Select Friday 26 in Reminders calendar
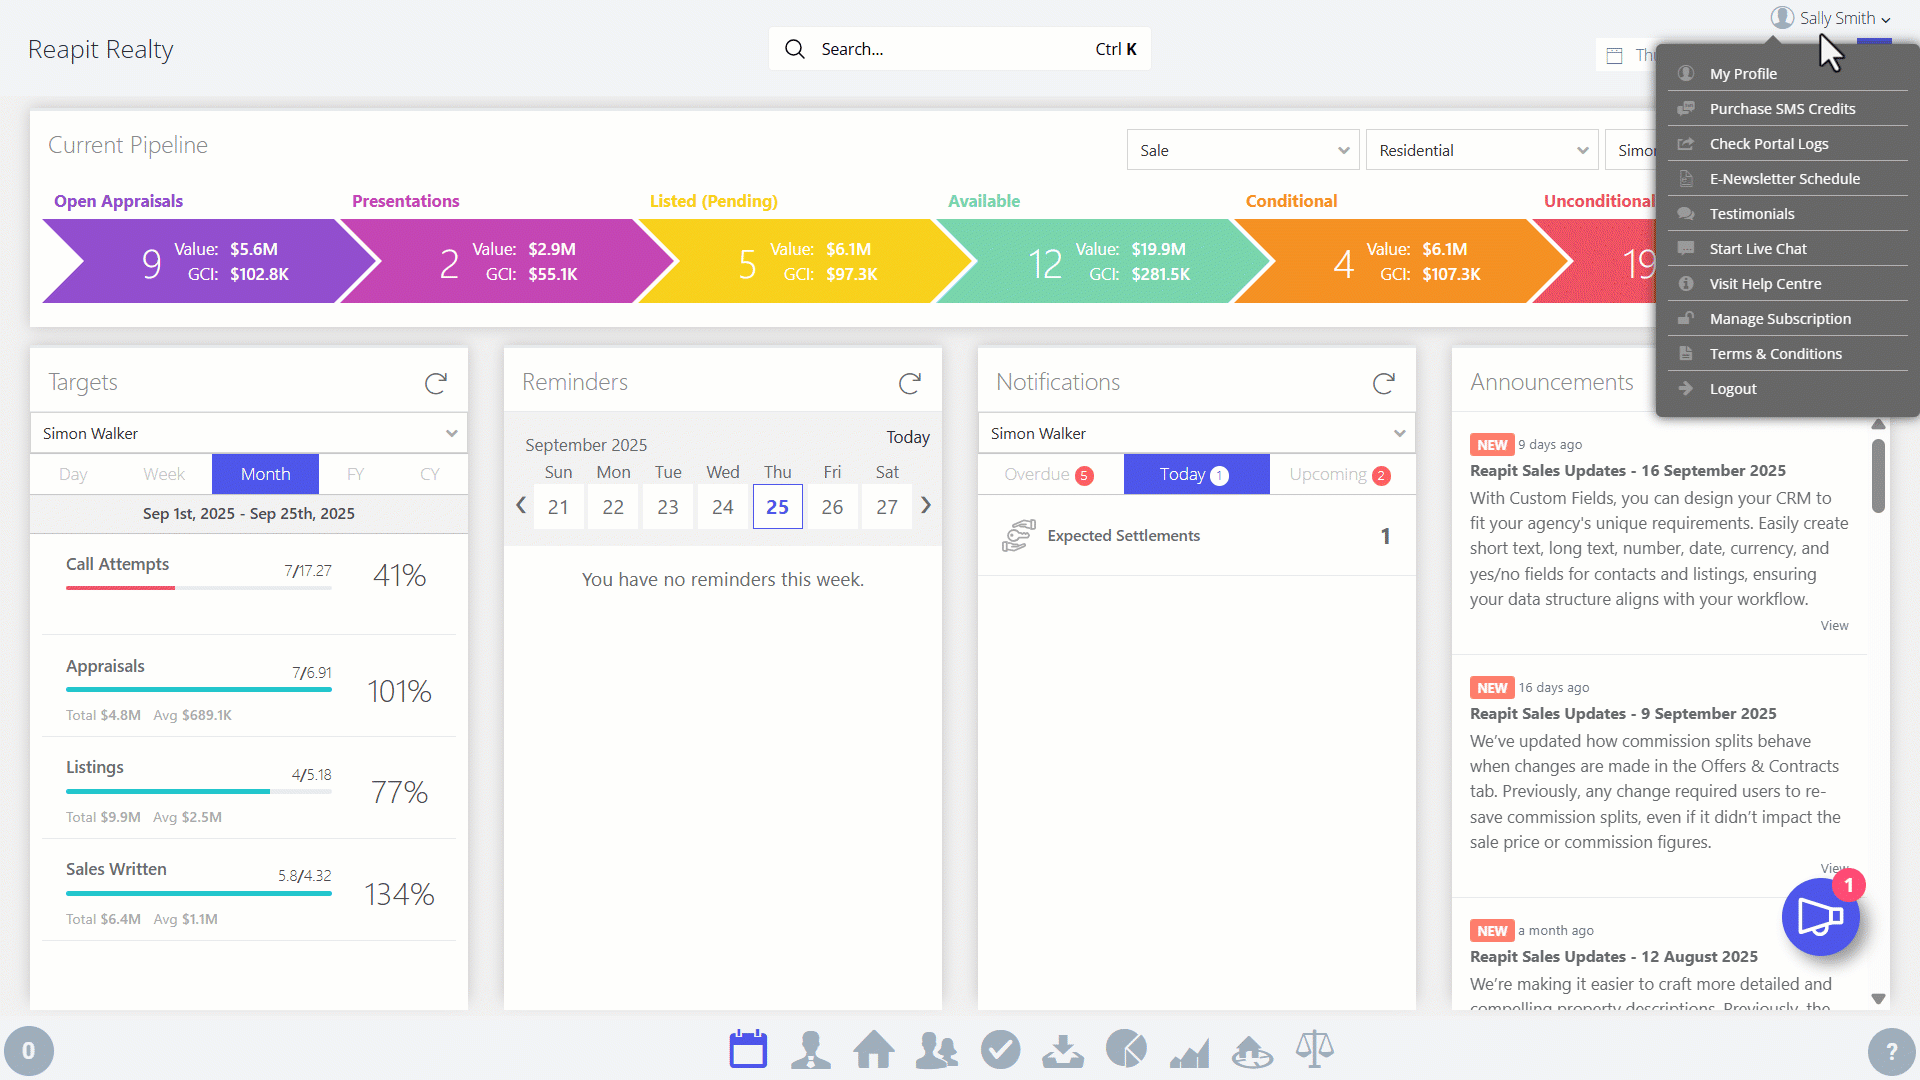 point(832,507)
